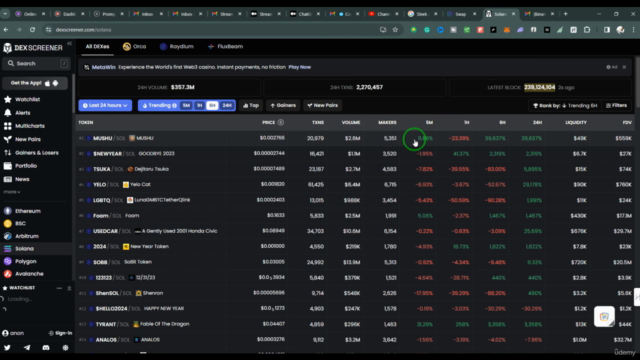Close the MetaWin ad banner
Viewport: 640px width, 360px height.
(624, 67)
